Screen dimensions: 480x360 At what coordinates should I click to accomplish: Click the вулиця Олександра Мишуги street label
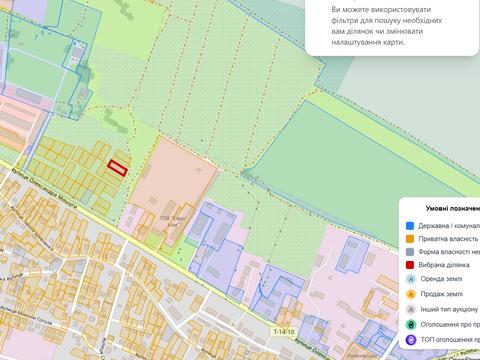(x=44, y=188)
